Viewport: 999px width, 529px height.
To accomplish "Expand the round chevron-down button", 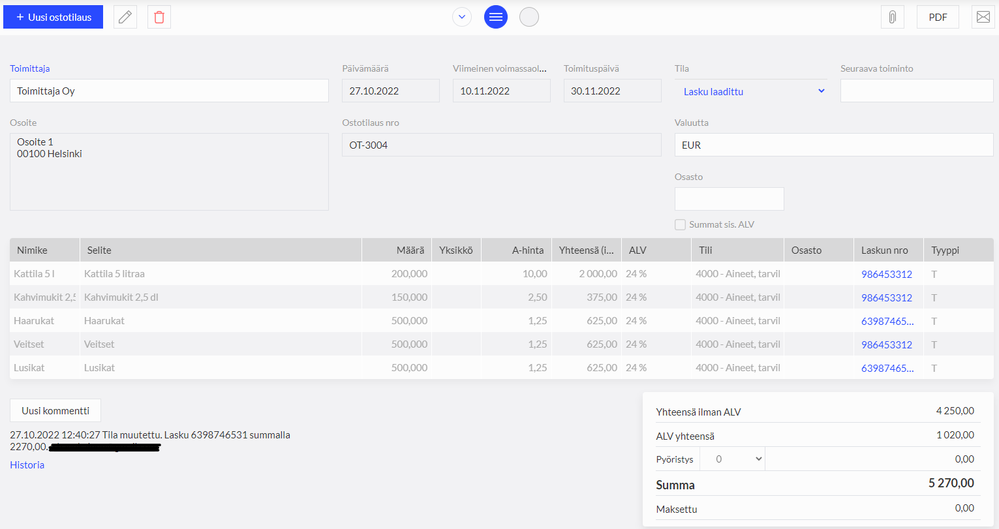I will coord(461,17).
